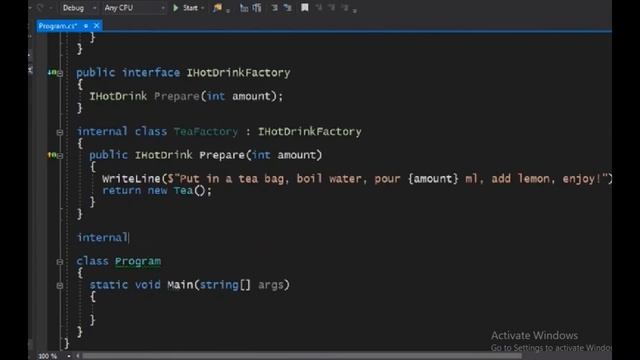
Task: Click the 'args' parameter in Main
Action: [x=271, y=284]
